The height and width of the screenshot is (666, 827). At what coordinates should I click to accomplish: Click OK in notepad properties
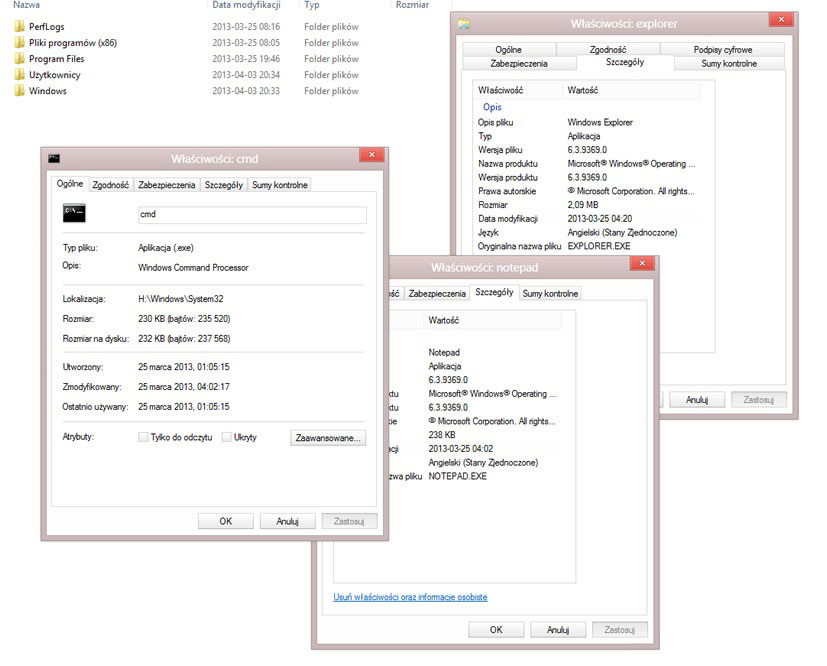[x=496, y=630]
